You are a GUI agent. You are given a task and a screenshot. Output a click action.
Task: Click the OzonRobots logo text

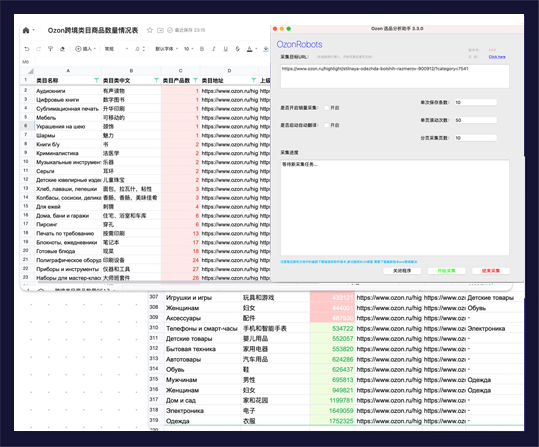coord(299,44)
